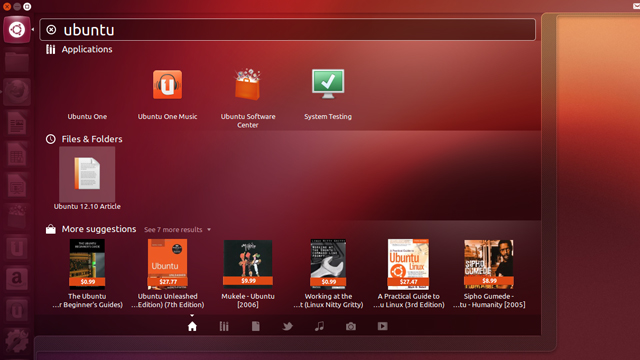Open Files folder icon in launcher
640x360 pixels.
pyautogui.click(x=17, y=61)
